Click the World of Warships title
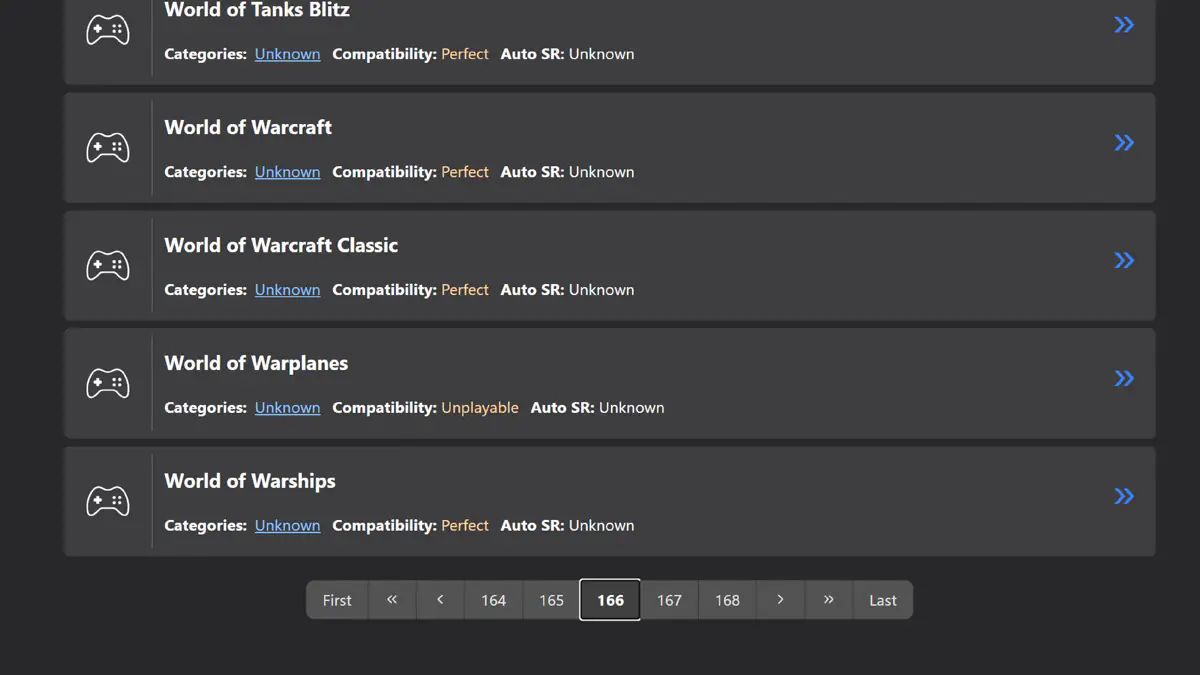1200x675 pixels. [x=250, y=481]
